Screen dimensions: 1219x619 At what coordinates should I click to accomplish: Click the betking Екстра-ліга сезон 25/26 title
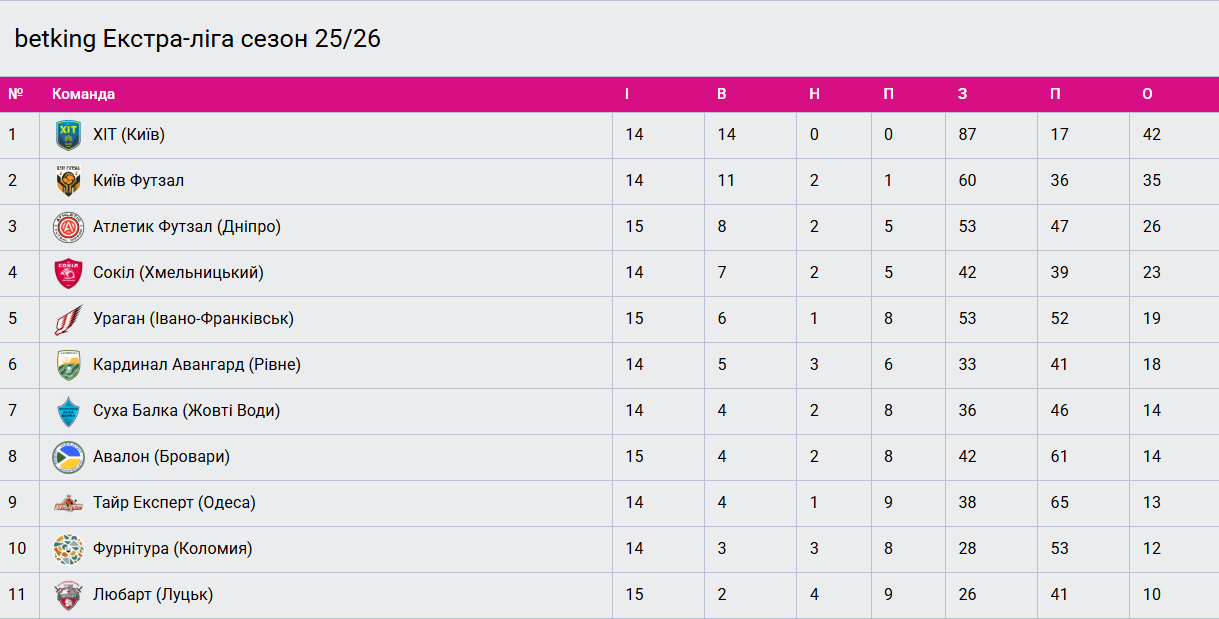tap(197, 39)
